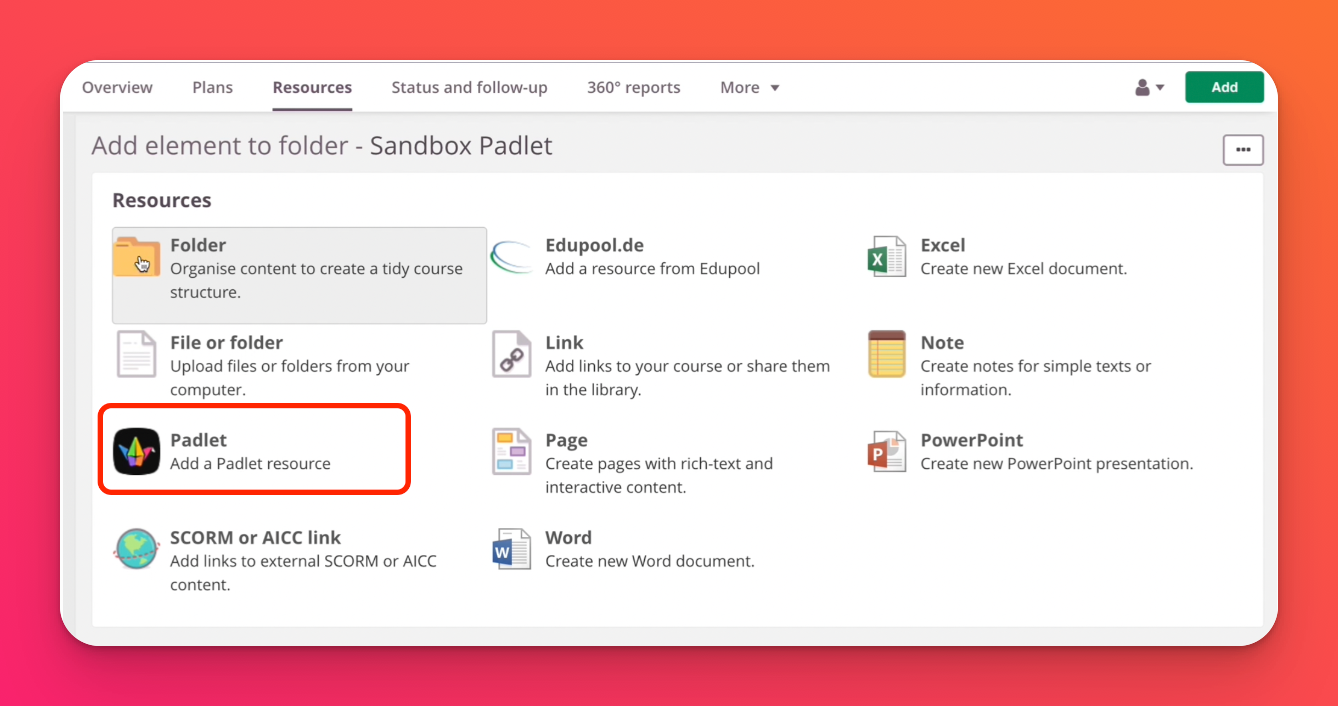Go to the Overview tab
1338x706 pixels.
pos(117,87)
